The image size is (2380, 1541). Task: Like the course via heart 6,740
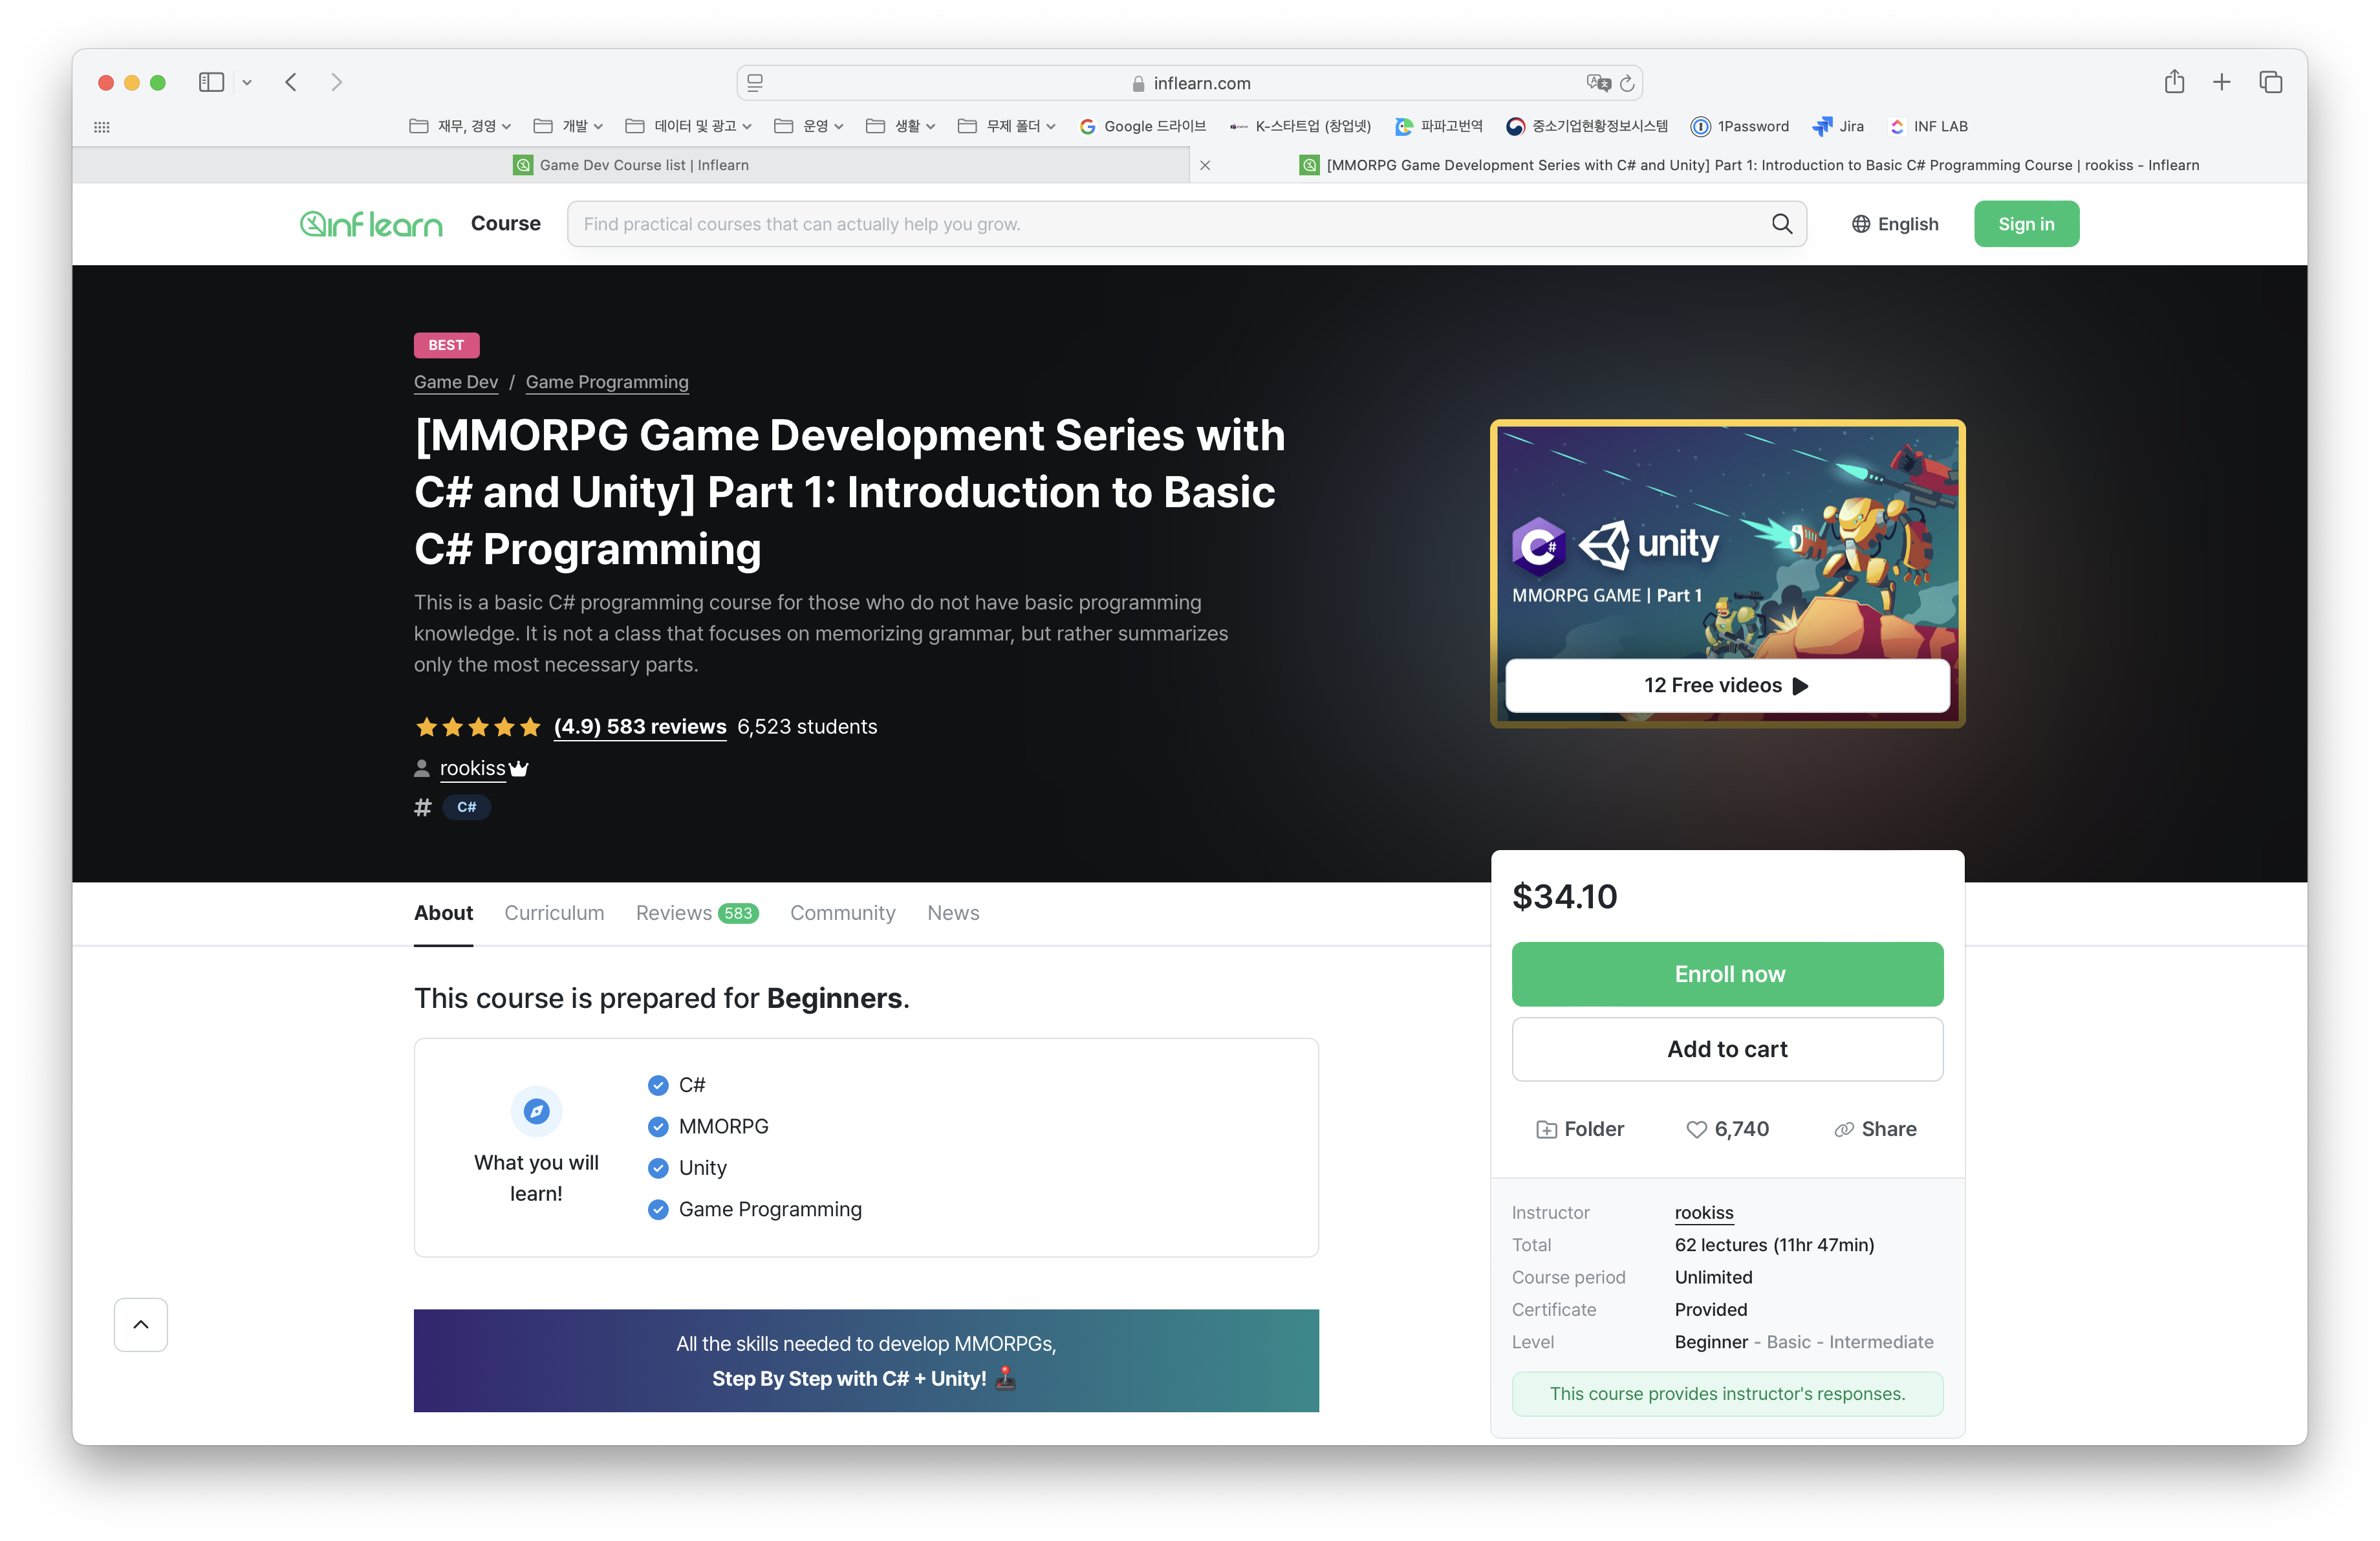click(x=1727, y=1129)
